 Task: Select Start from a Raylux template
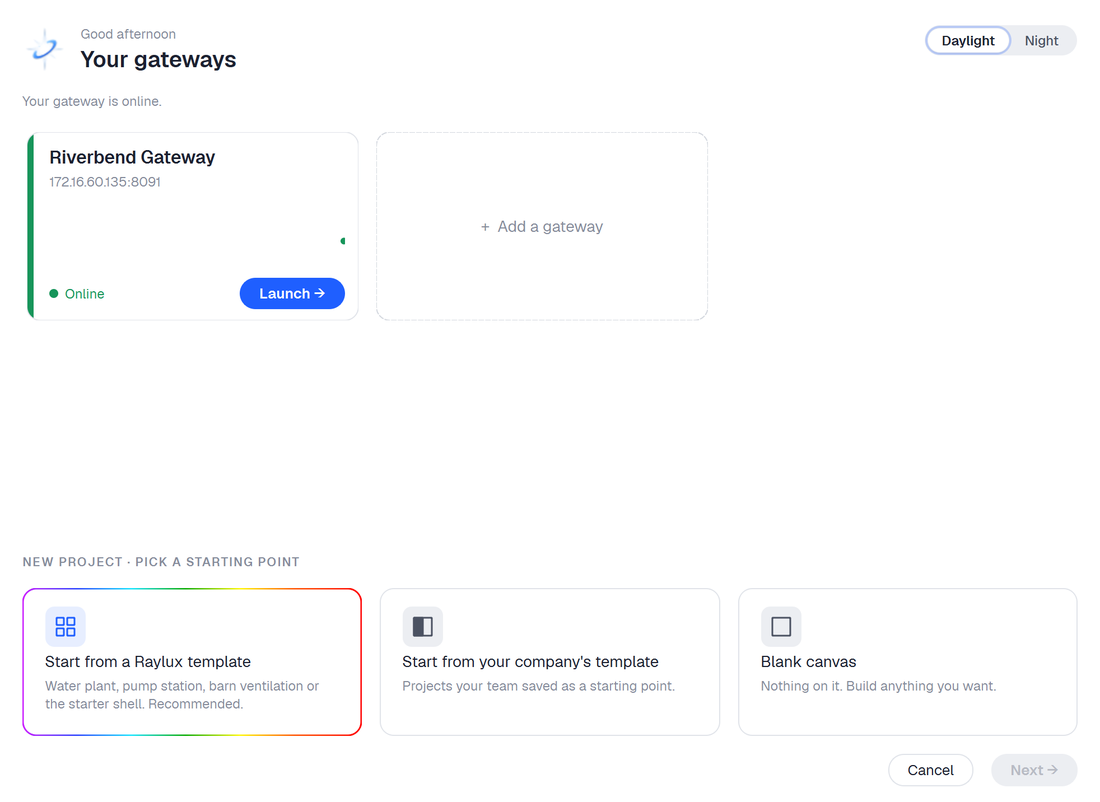pyautogui.click(x=192, y=662)
